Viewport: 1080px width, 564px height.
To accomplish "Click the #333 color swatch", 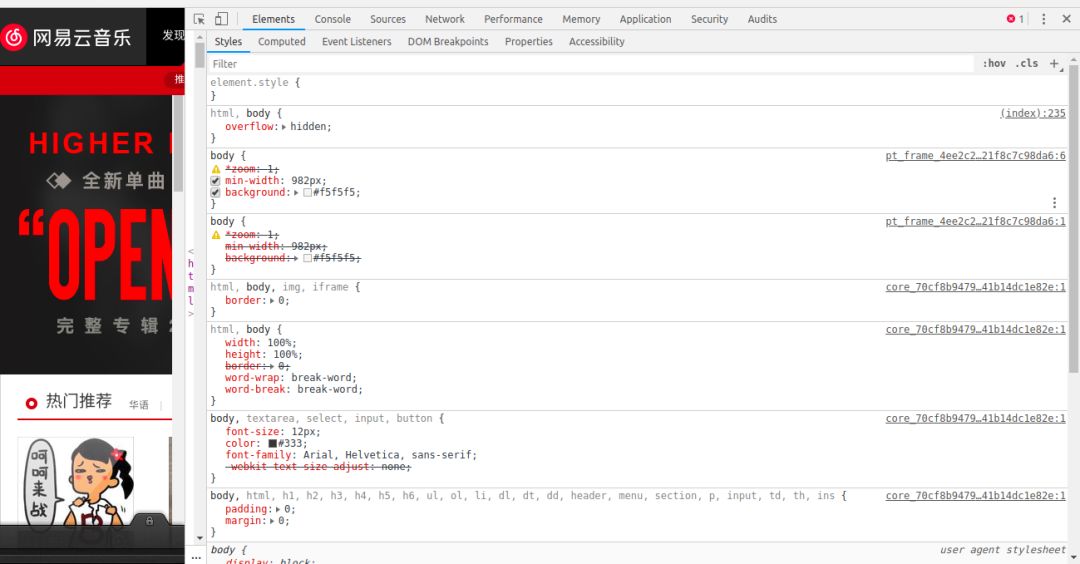I will (x=273, y=443).
